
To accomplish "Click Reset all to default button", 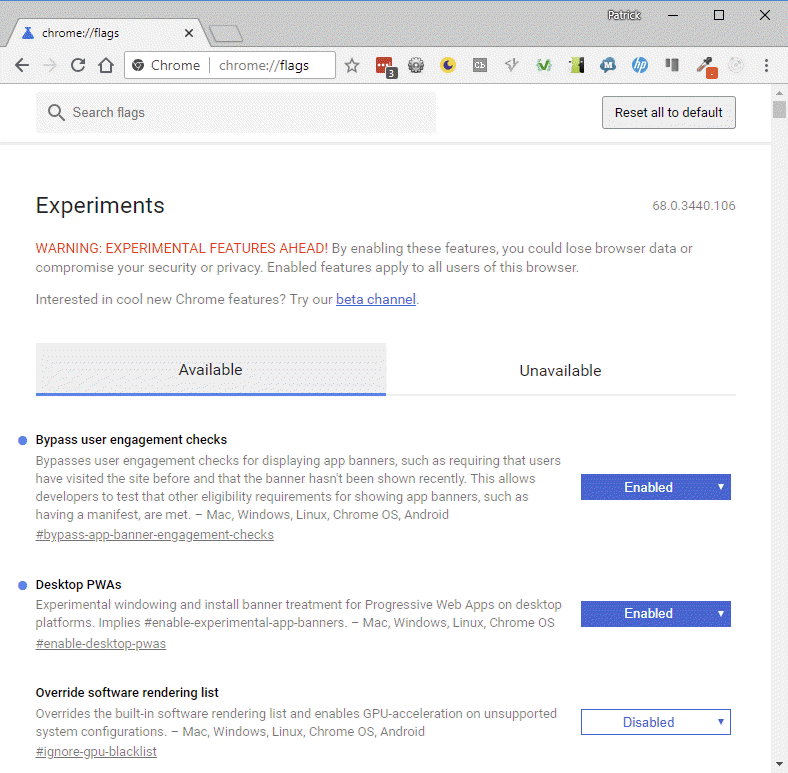I will click(x=668, y=112).
